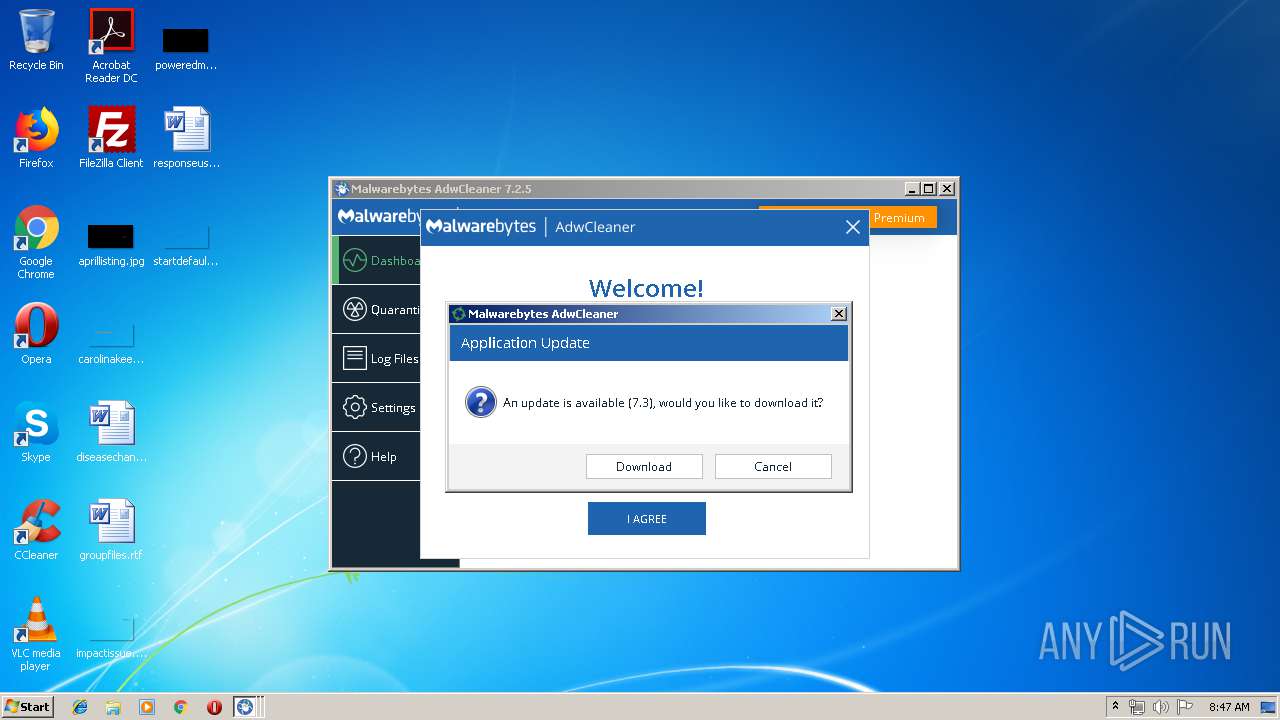Open CCleaner desktop shortcut
This screenshot has height=720, width=1280.
coord(36,530)
